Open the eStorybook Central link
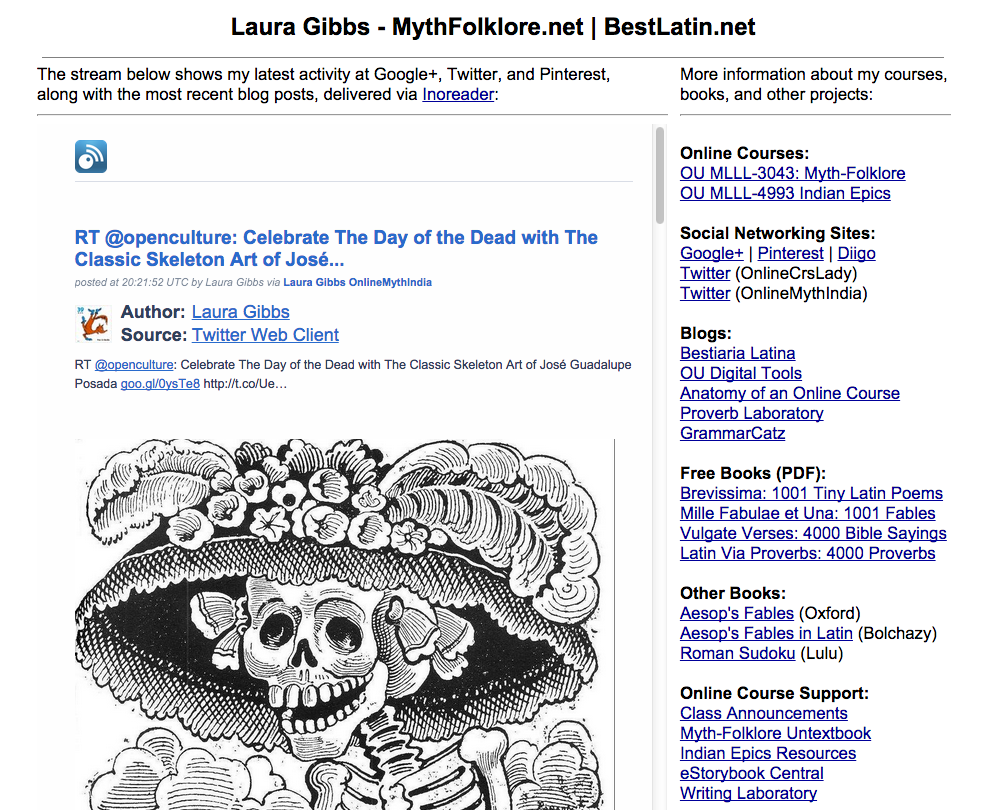This screenshot has width=991, height=810. [x=751, y=773]
